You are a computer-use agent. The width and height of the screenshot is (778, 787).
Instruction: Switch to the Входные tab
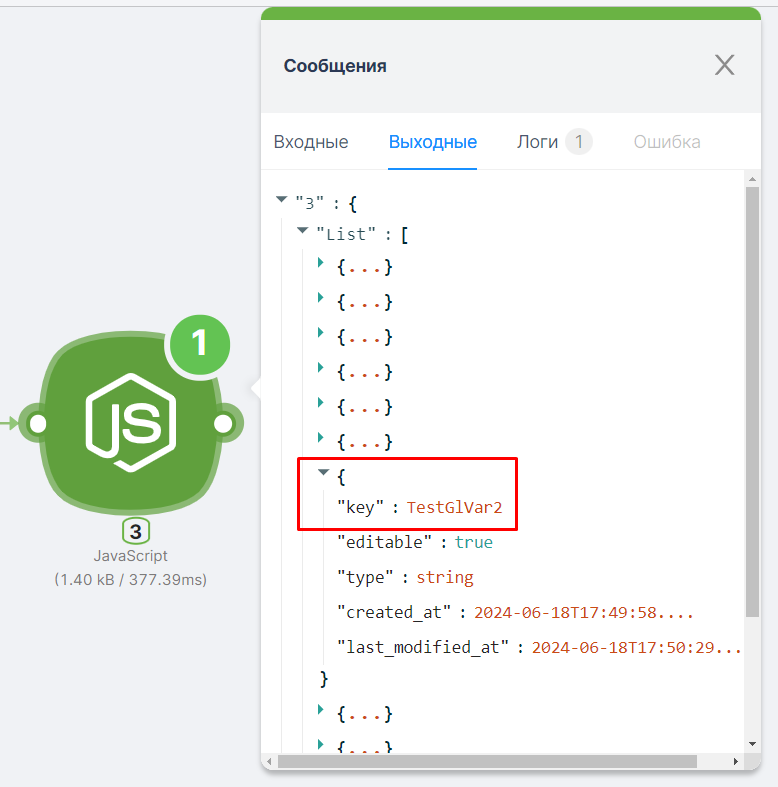pos(311,142)
